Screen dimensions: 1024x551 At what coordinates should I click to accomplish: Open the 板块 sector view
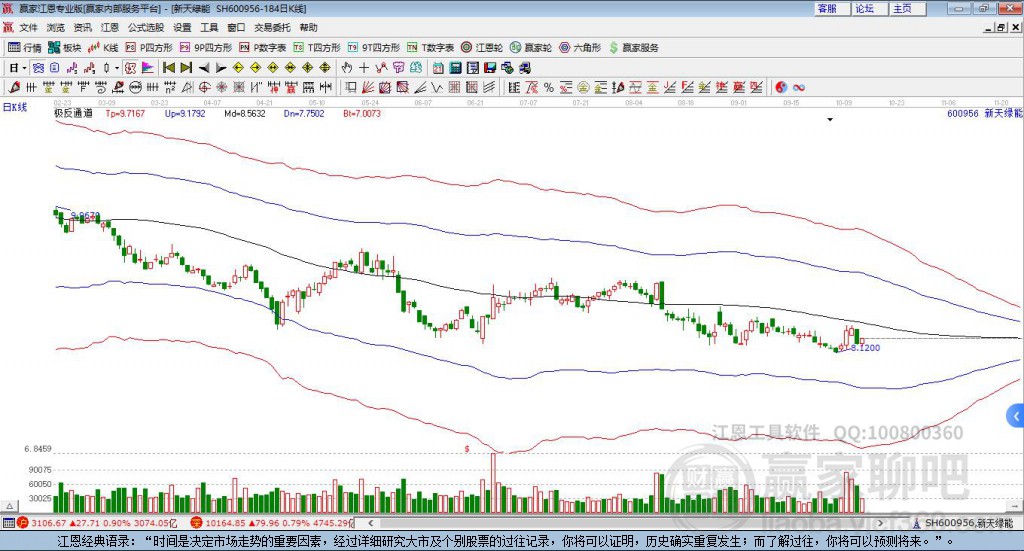(x=64, y=48)
